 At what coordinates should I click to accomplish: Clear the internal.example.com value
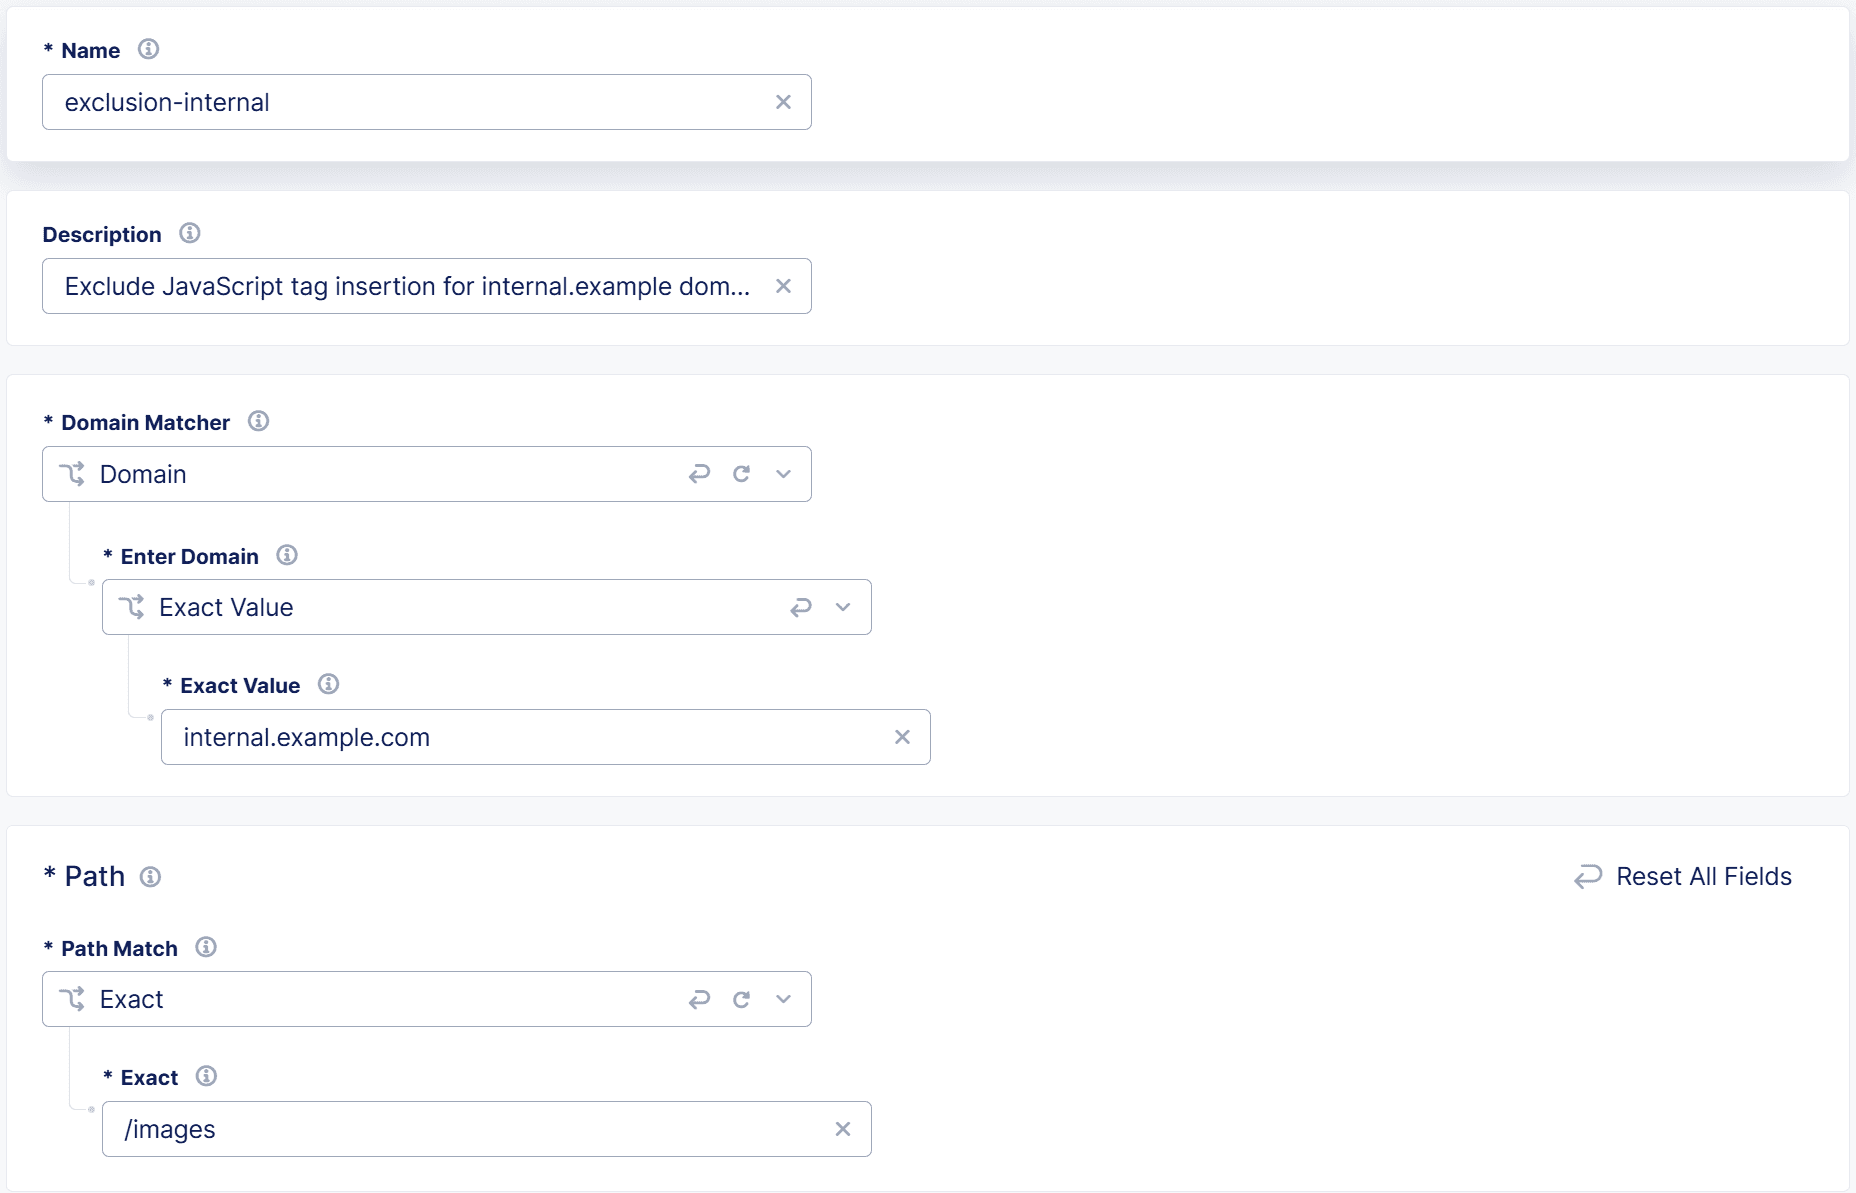(903, 737)
